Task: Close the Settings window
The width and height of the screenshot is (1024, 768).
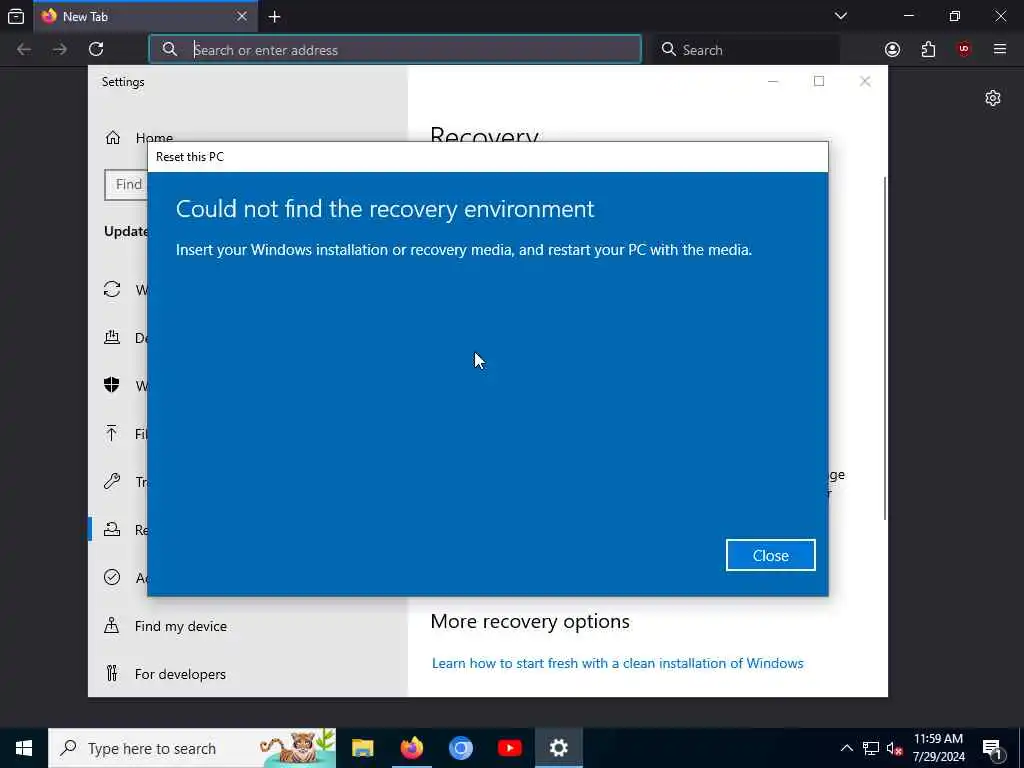Action: (865, 82)
